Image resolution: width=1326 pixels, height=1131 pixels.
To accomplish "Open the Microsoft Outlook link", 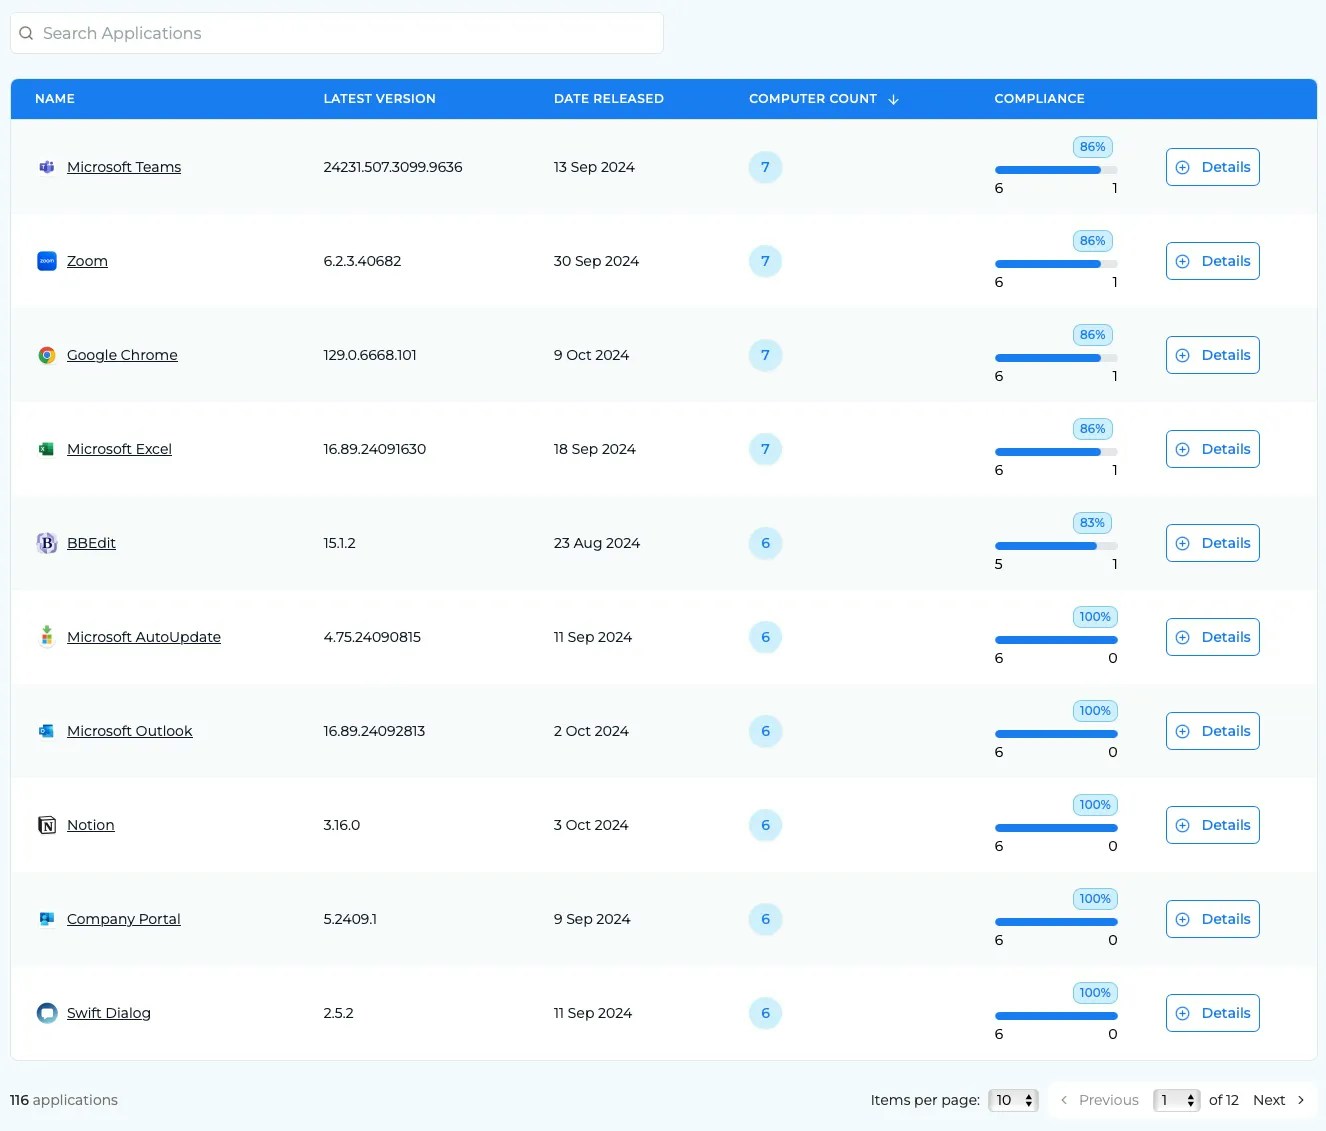I will (x=130, y=731).
